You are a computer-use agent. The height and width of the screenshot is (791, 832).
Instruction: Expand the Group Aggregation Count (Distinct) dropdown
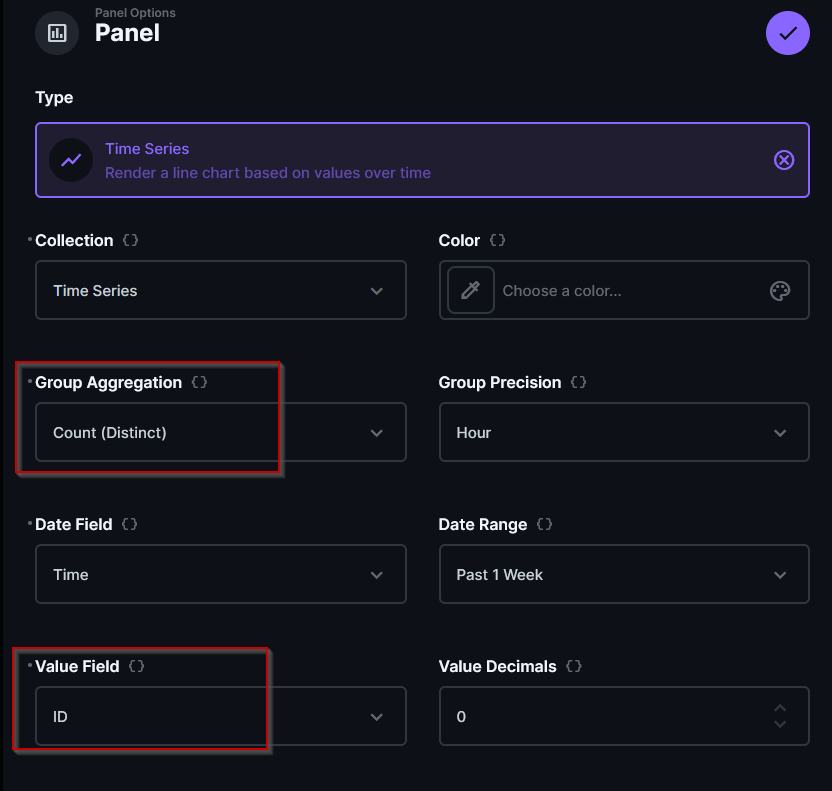point(220,433)
